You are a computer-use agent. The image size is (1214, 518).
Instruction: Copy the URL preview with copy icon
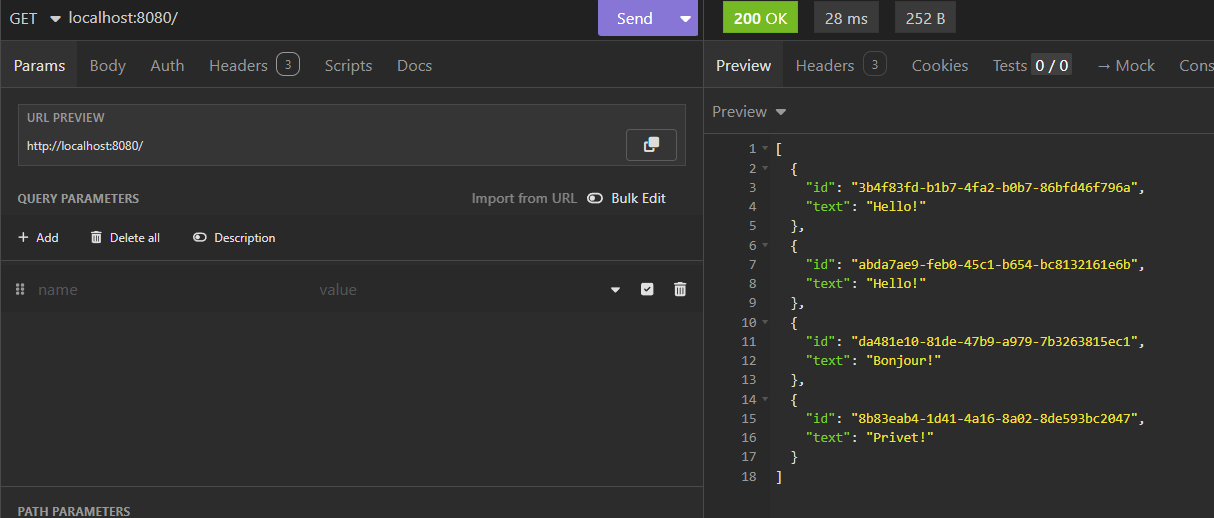[651, 145]
